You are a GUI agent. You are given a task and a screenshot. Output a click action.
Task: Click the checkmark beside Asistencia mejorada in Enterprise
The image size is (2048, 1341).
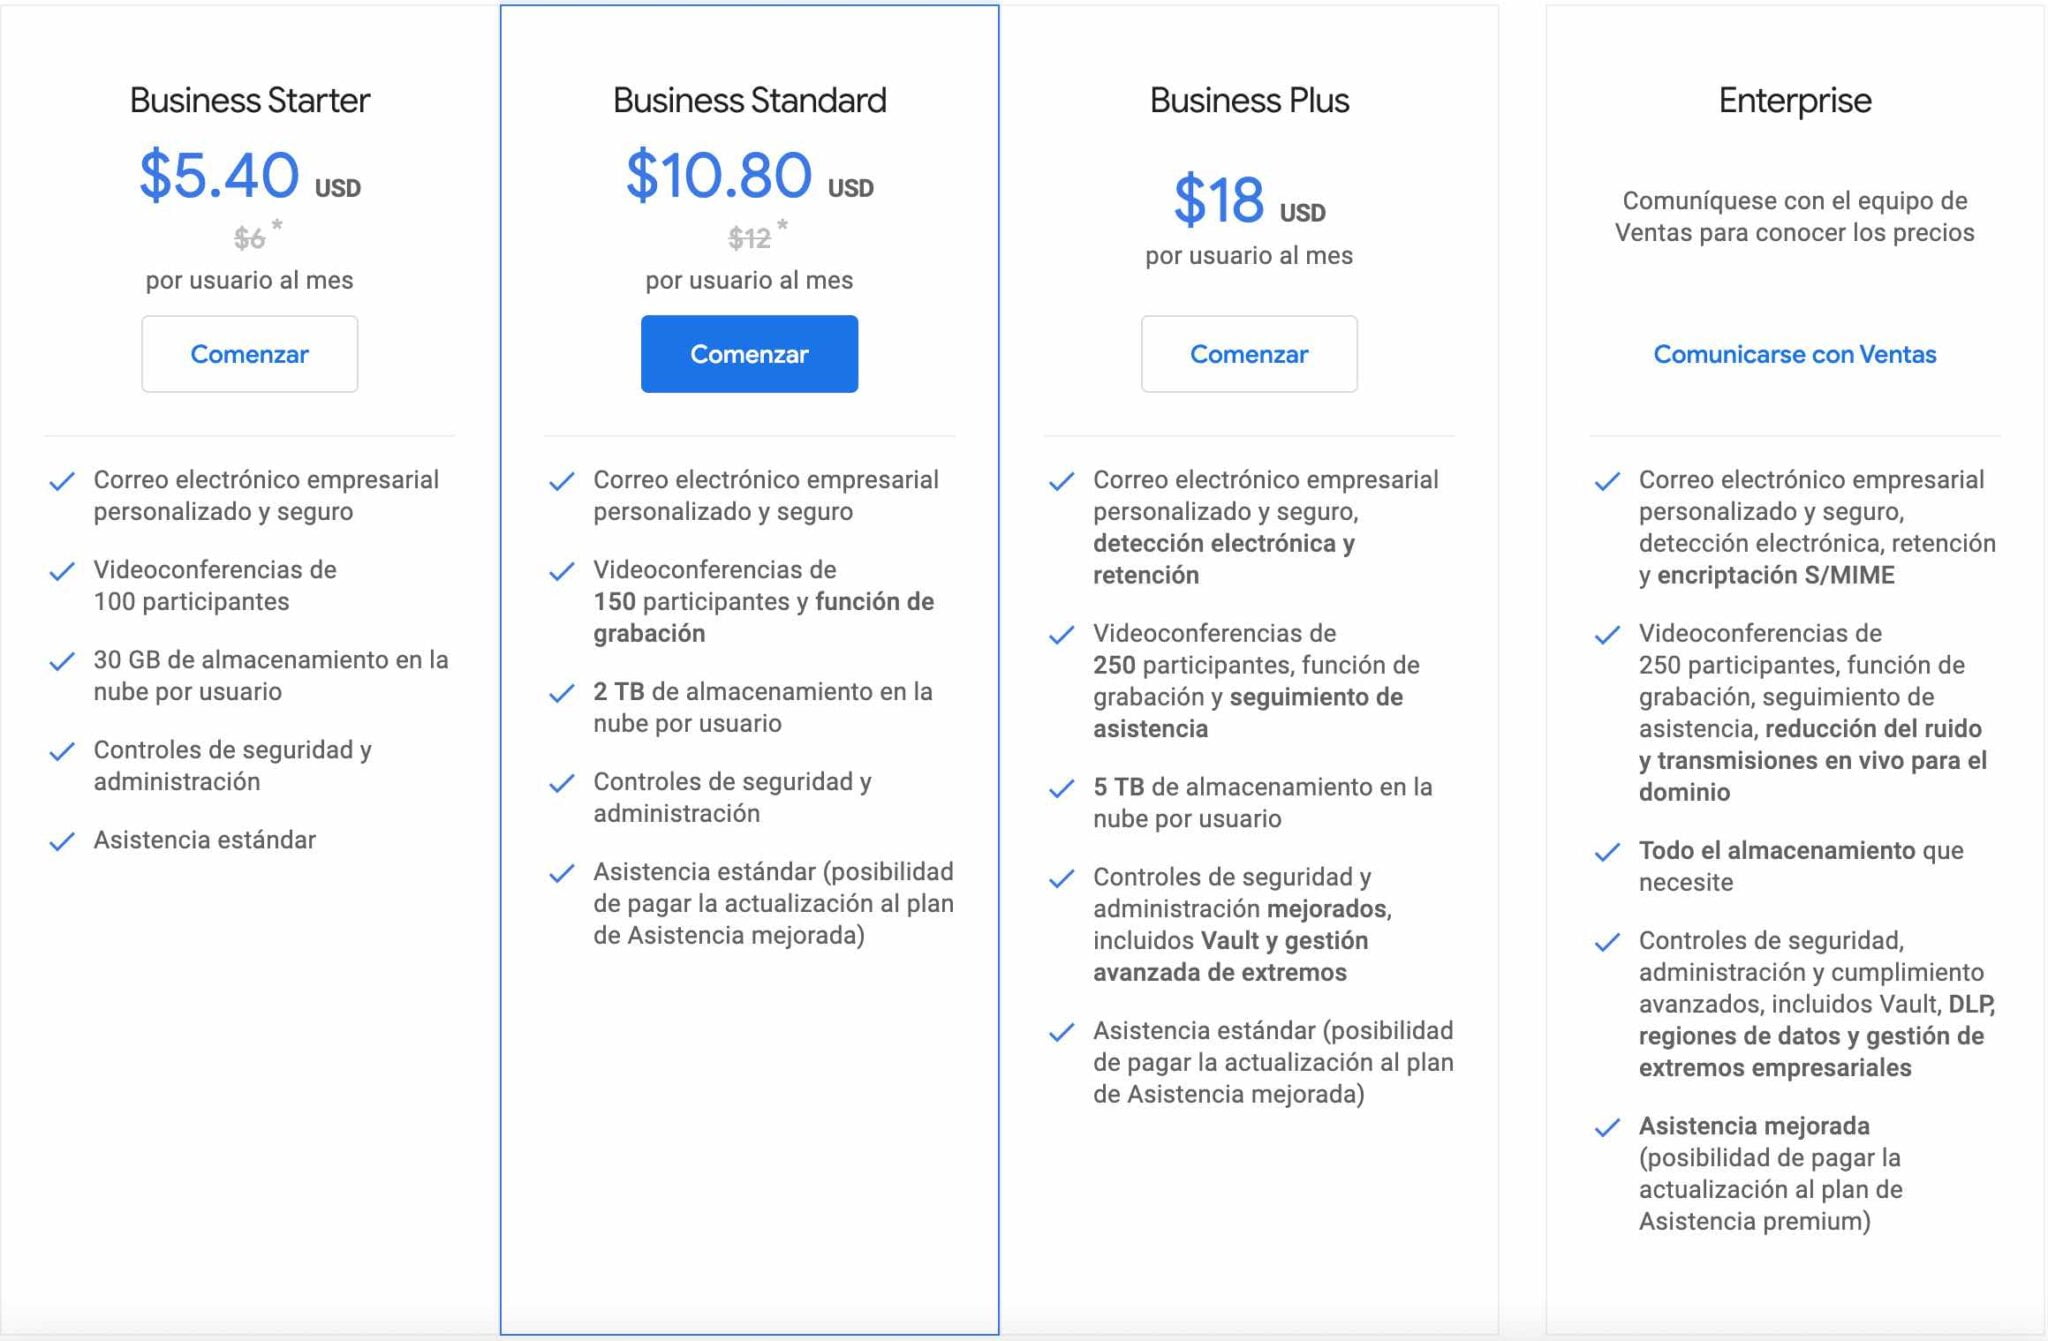[1608, 1127]
